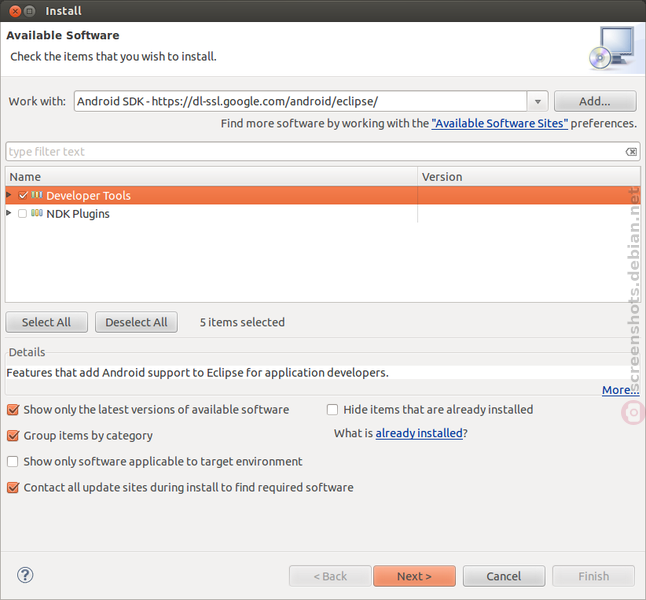Click the Developer Tools category icon
This screenshot has width=646, height=600.
(x=37, y=195)
